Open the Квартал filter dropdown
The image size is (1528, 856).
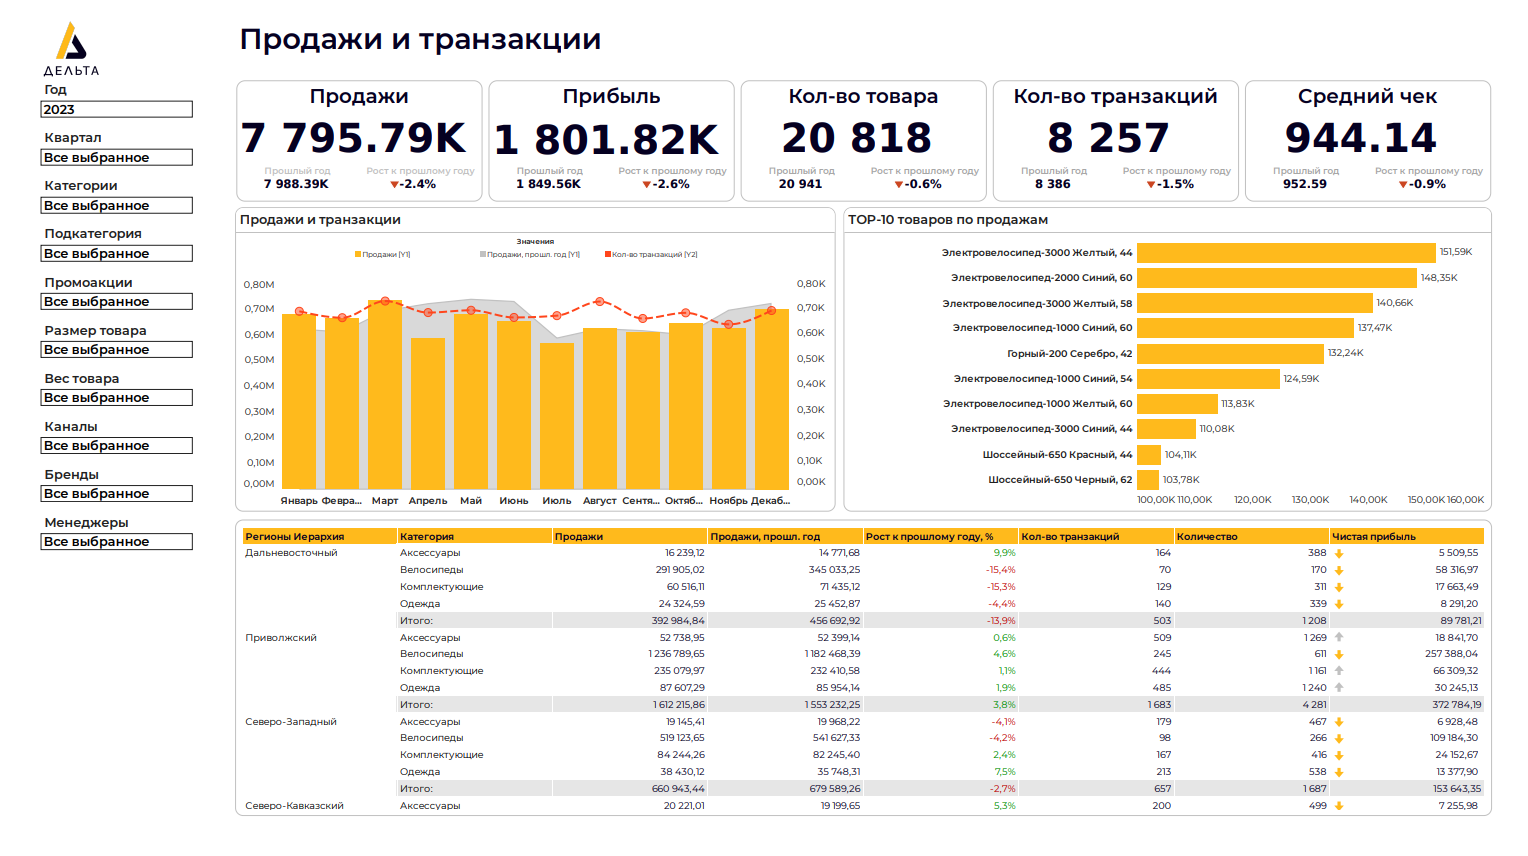point(116,157)
